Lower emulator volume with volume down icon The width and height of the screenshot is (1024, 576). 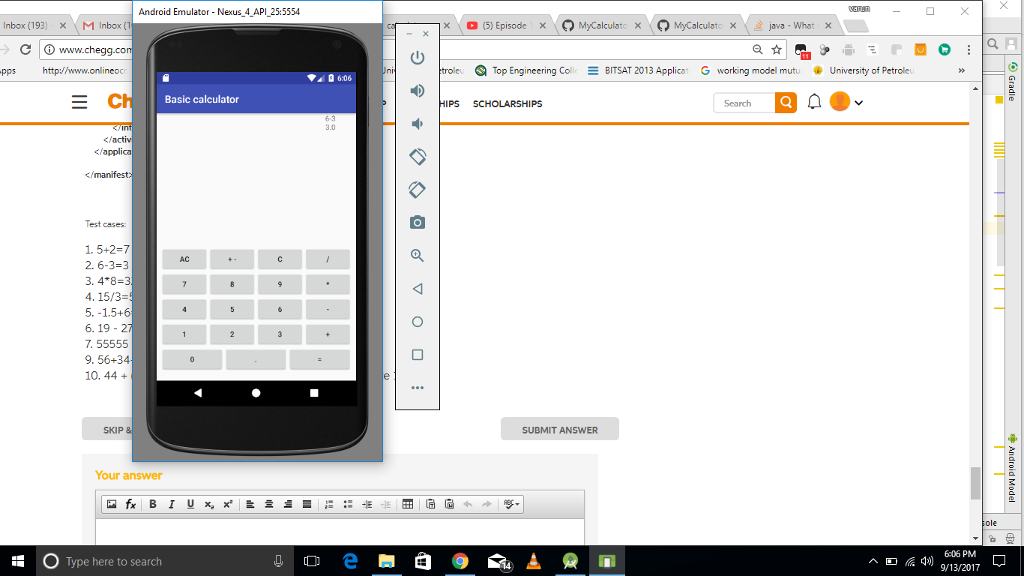point(417,124)
